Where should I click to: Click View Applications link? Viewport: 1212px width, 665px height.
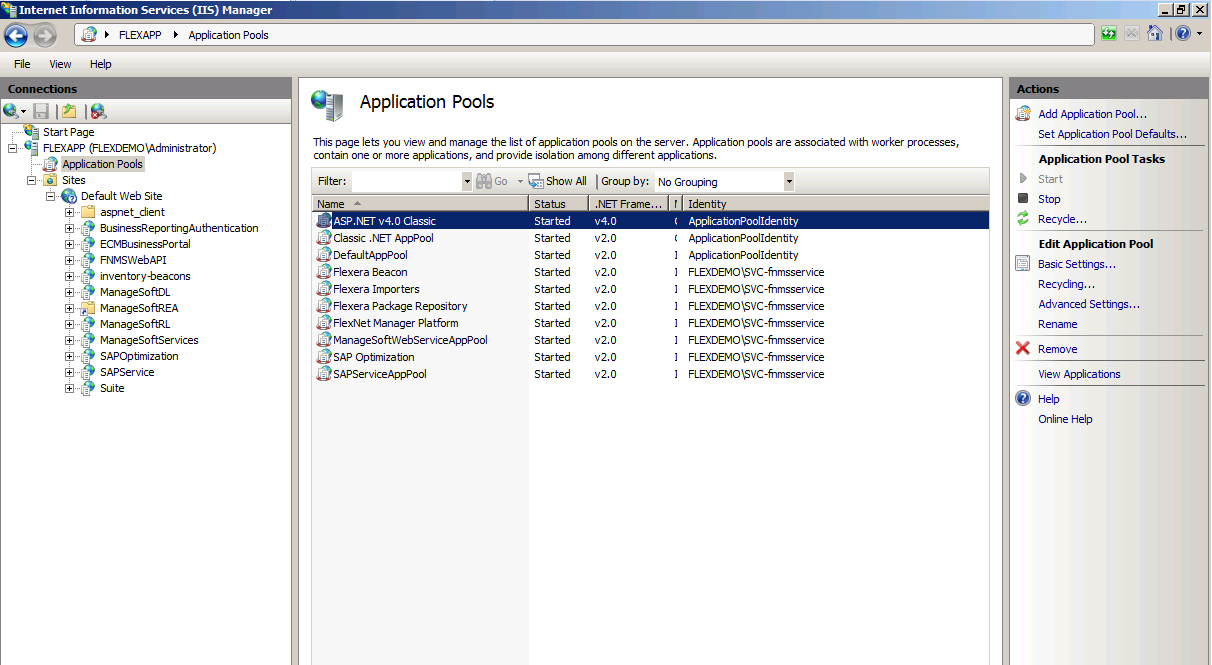click(1079, 374)
